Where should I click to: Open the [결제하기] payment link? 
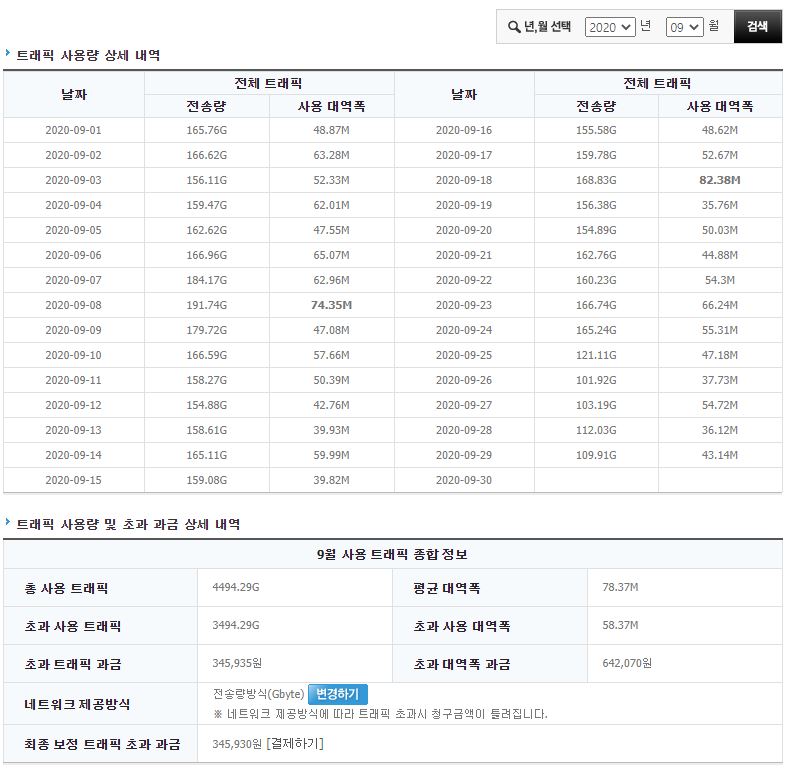tap(295, 744)
